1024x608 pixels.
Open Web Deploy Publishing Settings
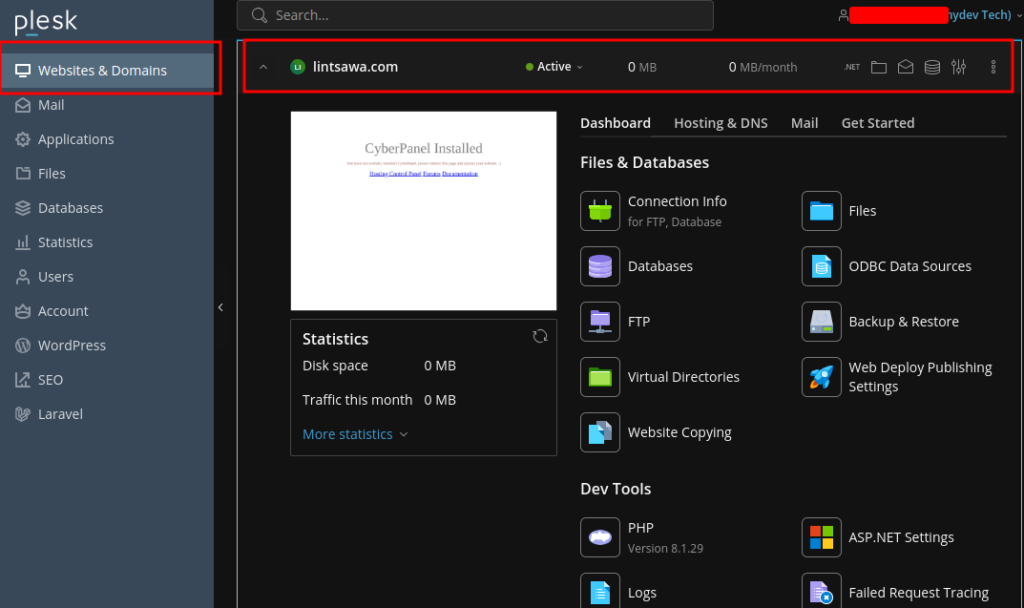coord(897,377)
